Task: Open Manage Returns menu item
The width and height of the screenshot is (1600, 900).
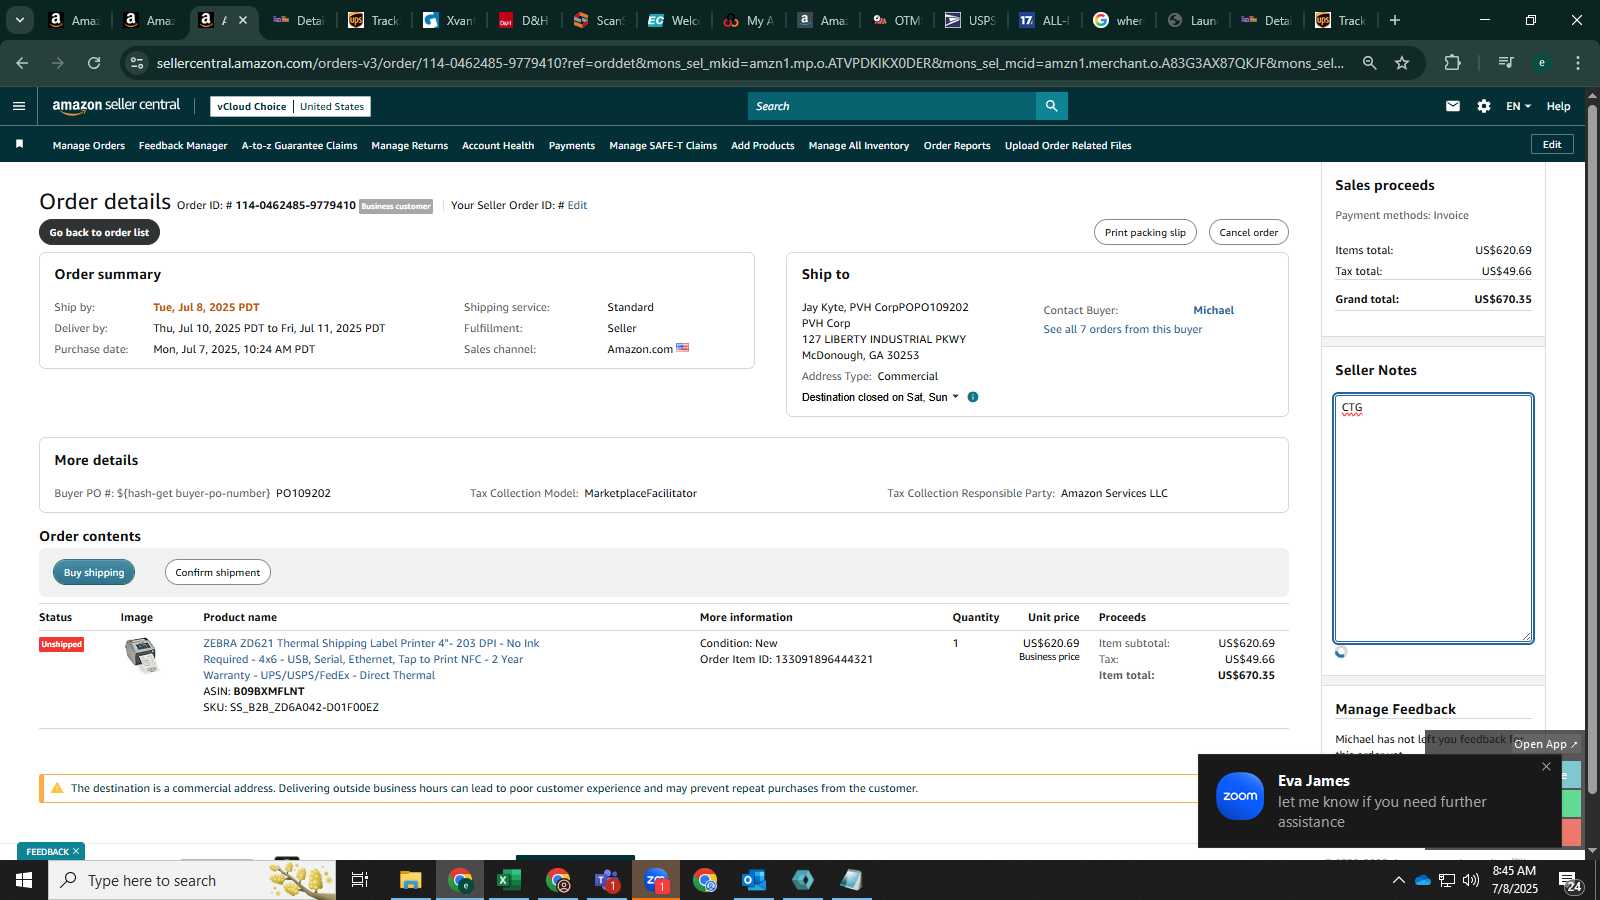Action: (410, 146)
